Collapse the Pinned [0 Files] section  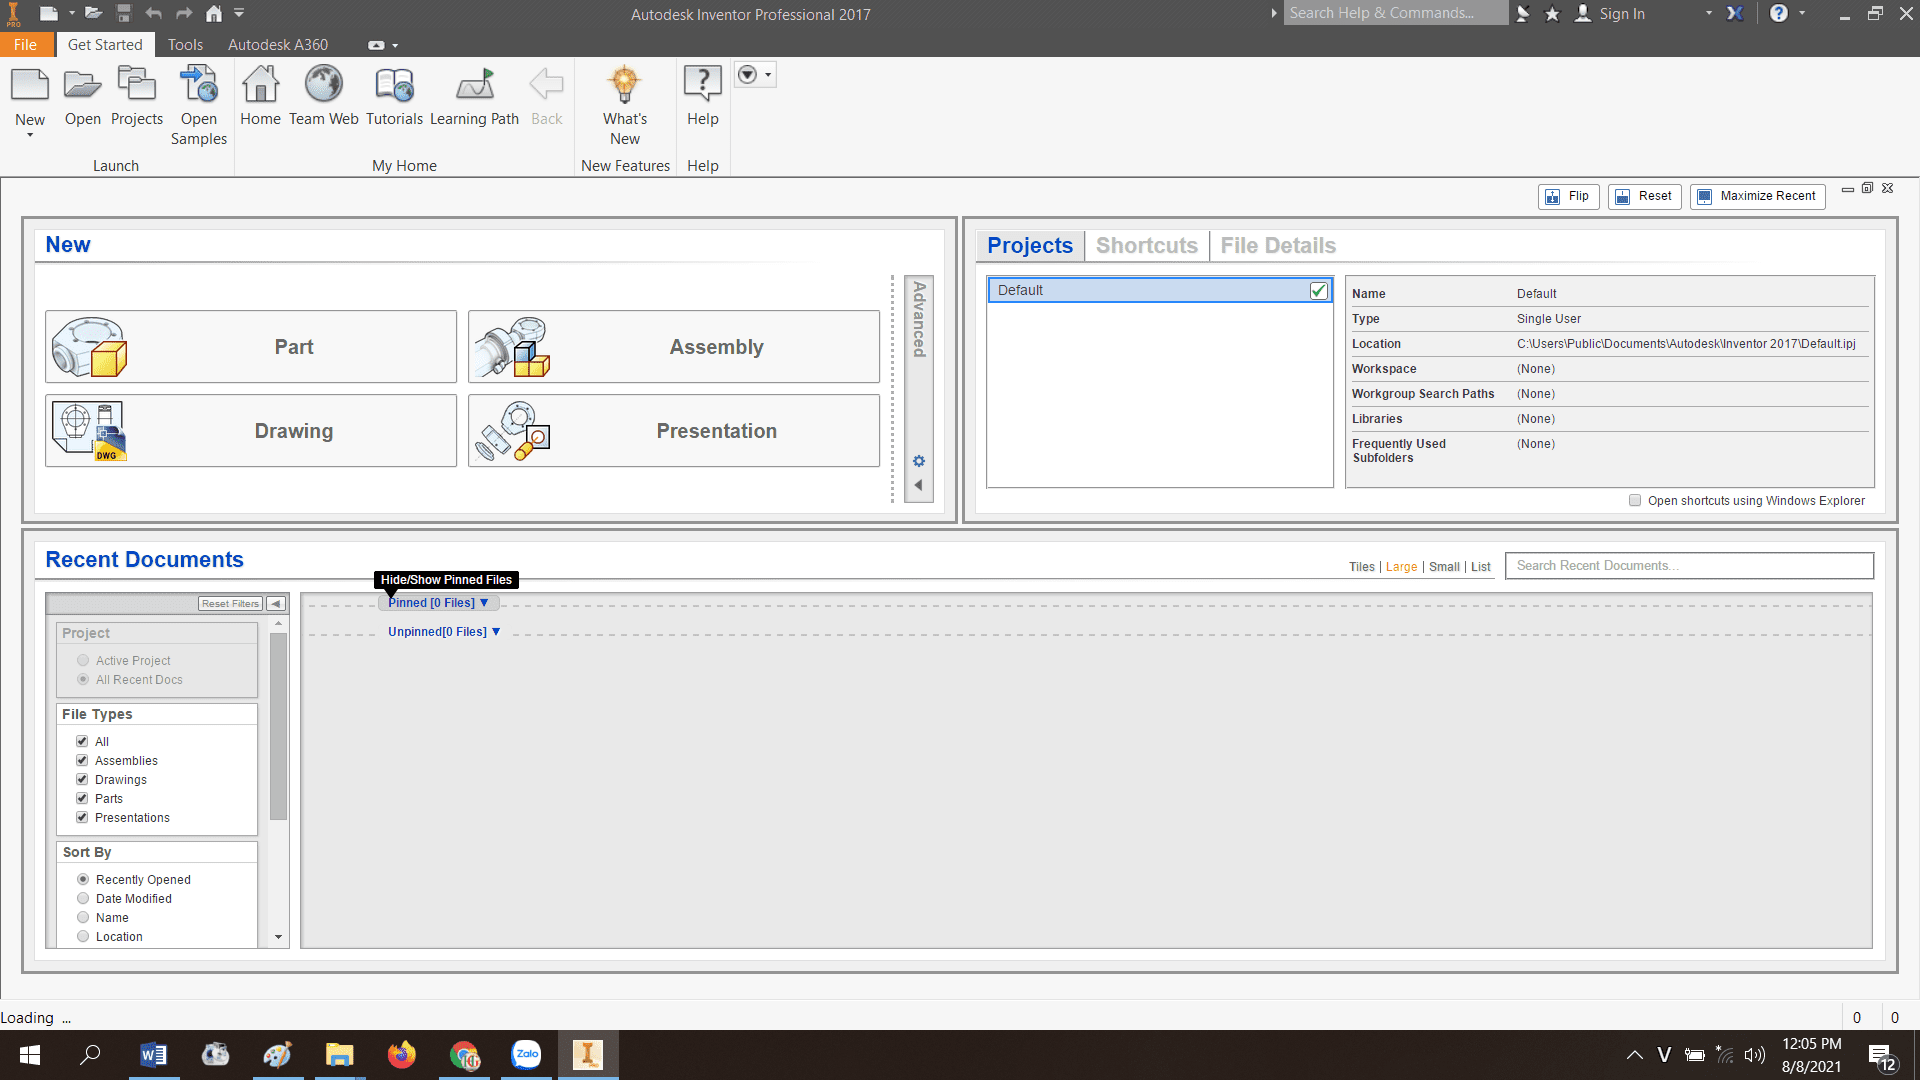click(484, 603)
